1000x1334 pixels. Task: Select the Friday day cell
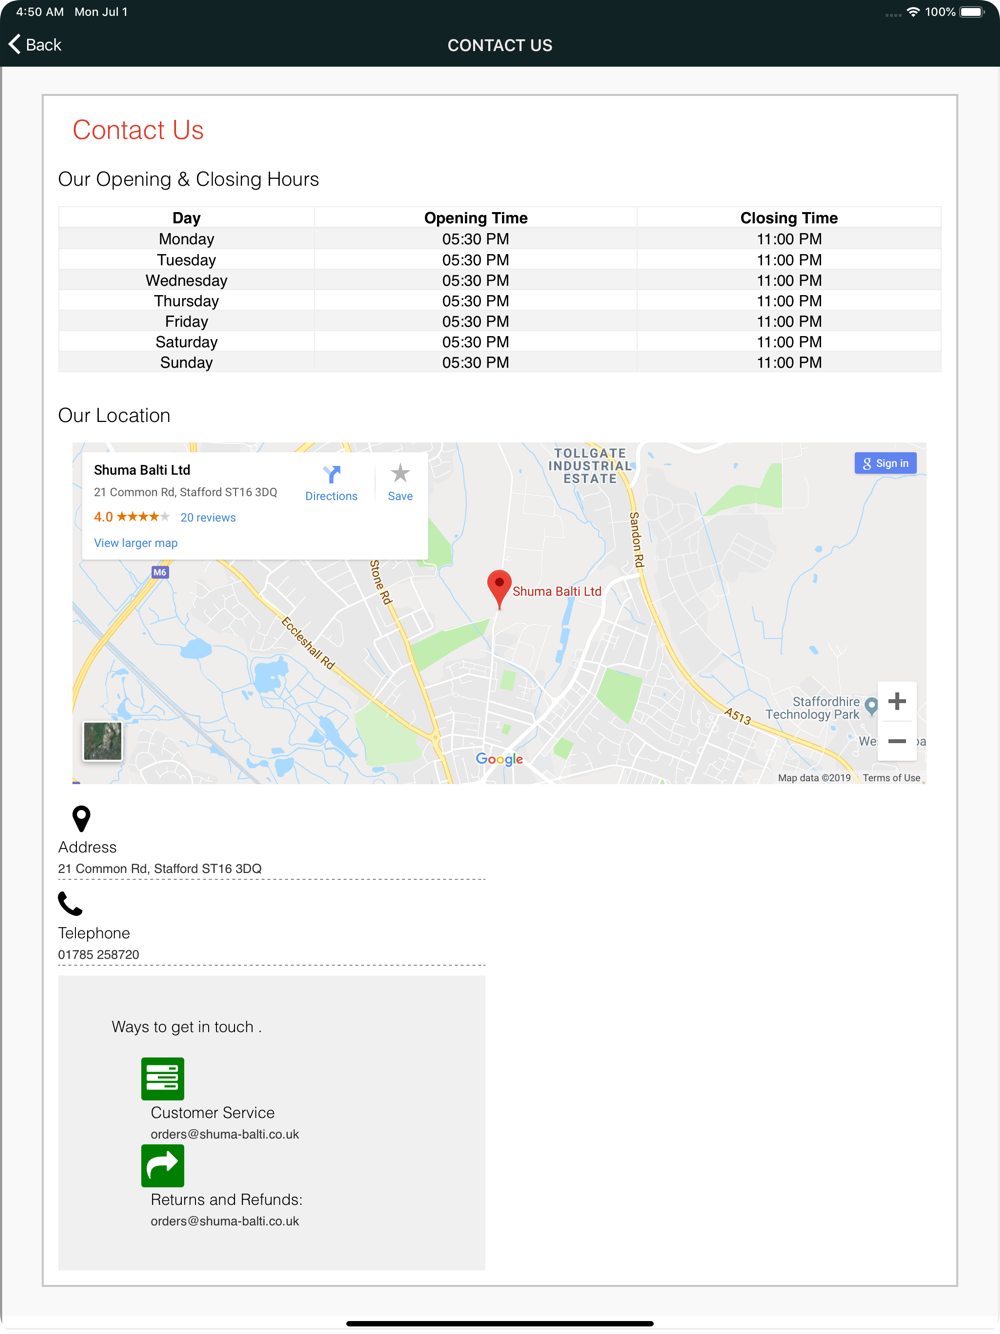click(187, 321)
